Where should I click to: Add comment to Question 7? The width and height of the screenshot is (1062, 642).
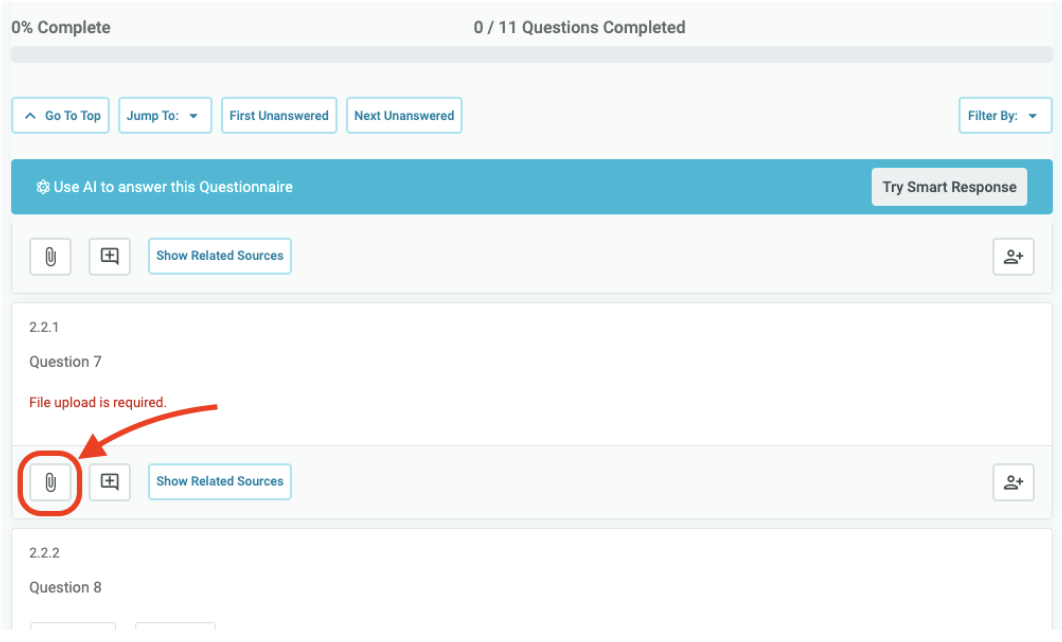[x=110, y=482]
